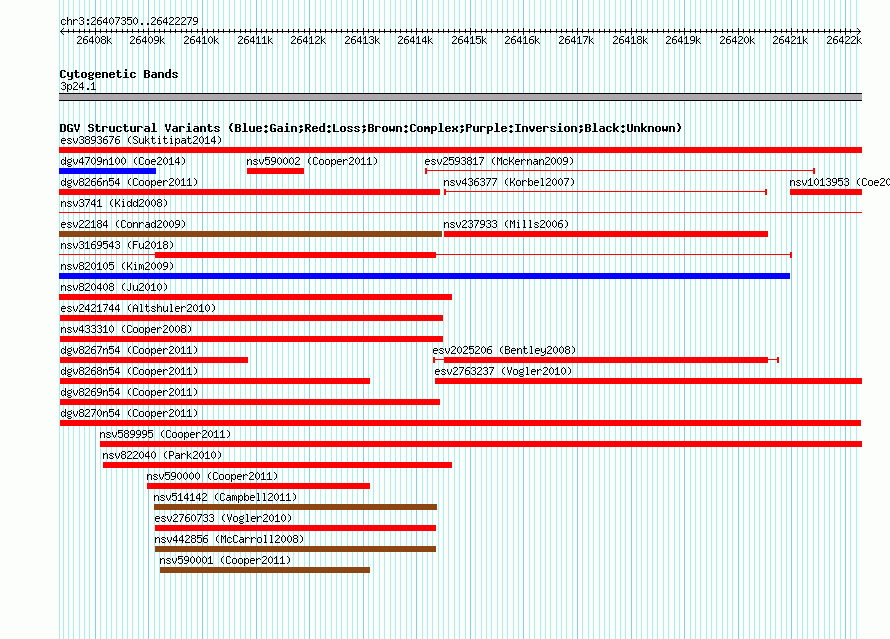The width and height of the screenshot is (890, 639).
Task: Select dgv8270n54 (Cooper2011) variant label
Action: [129, 413]
